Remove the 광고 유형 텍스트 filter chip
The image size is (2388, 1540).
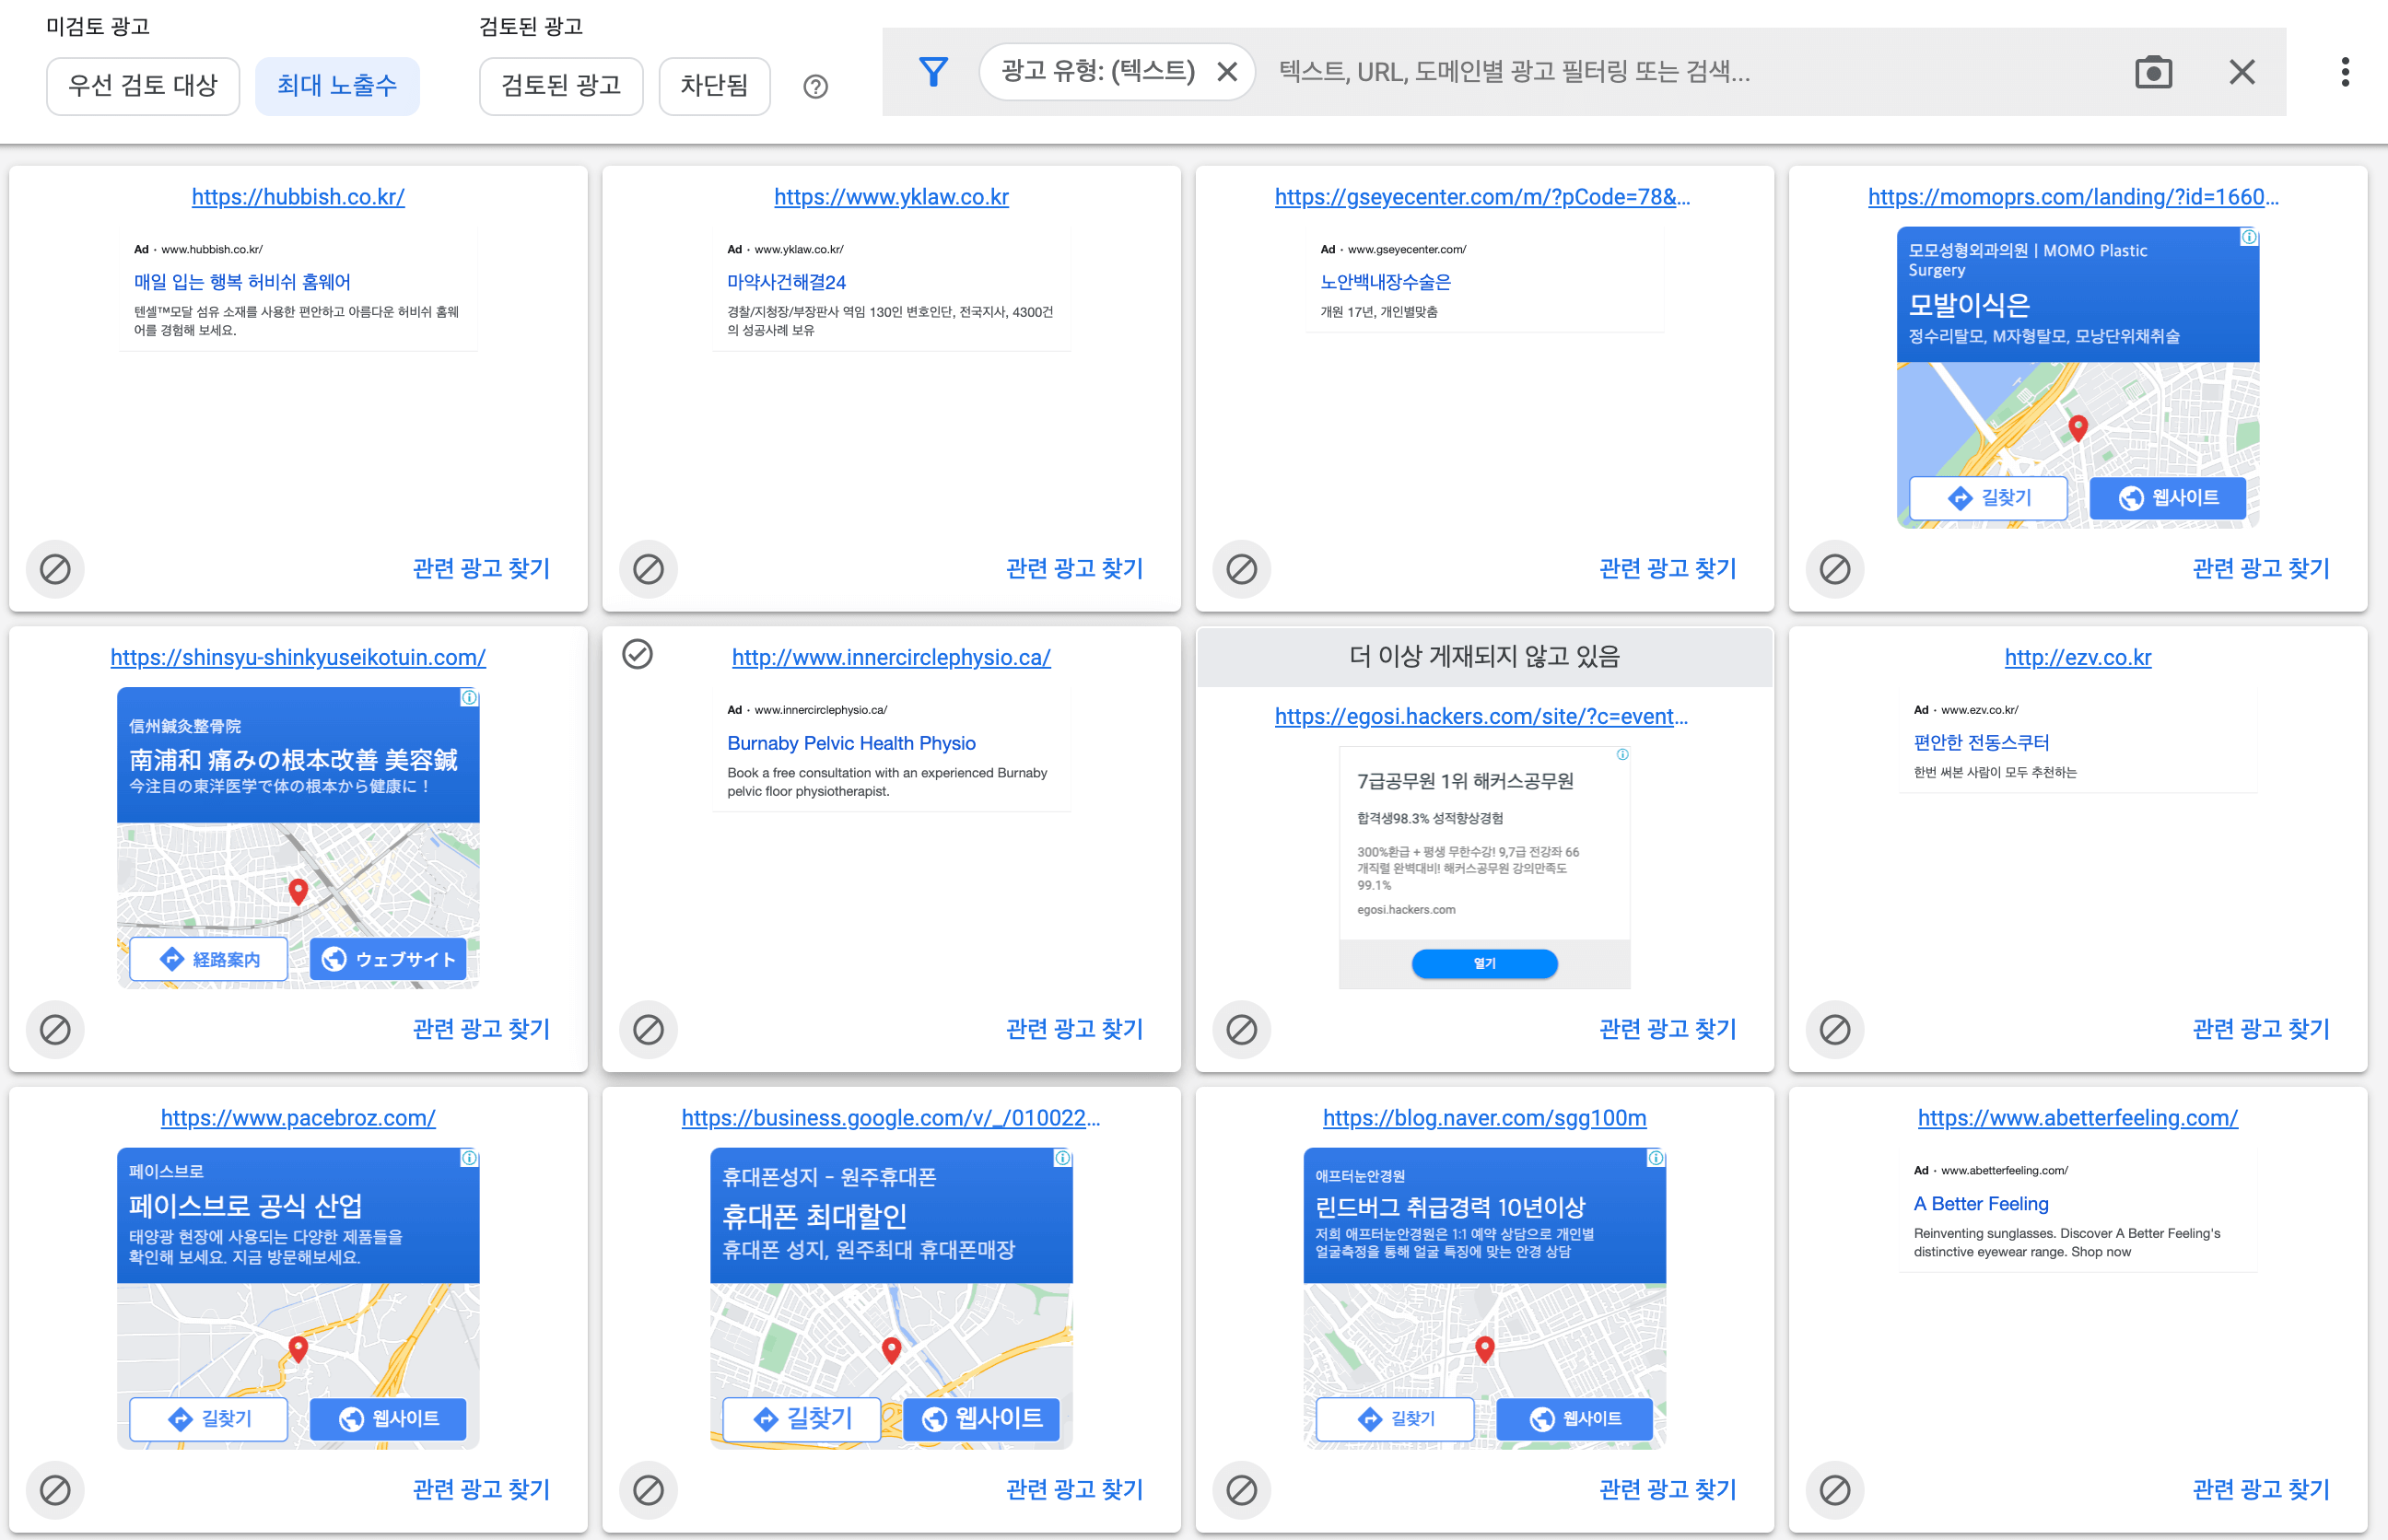tap(1228, 71)
